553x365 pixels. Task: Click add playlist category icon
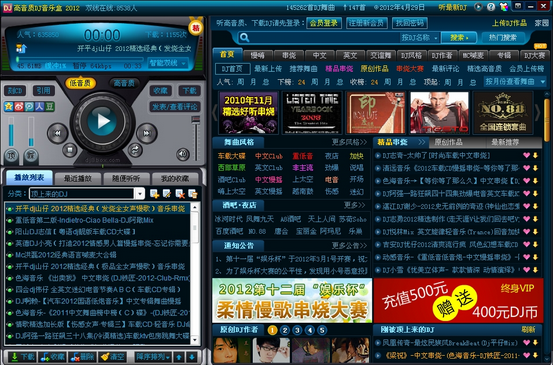click(x=154, y=194)
